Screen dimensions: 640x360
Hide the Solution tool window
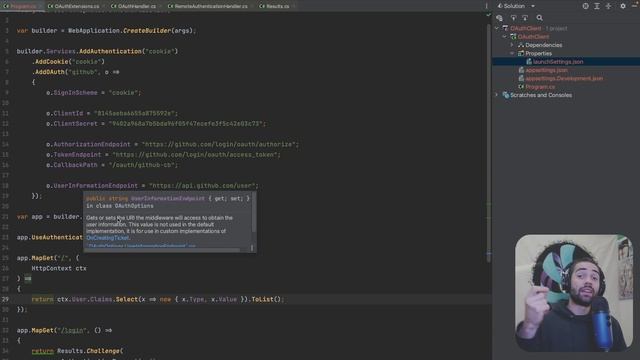point(635,6)
